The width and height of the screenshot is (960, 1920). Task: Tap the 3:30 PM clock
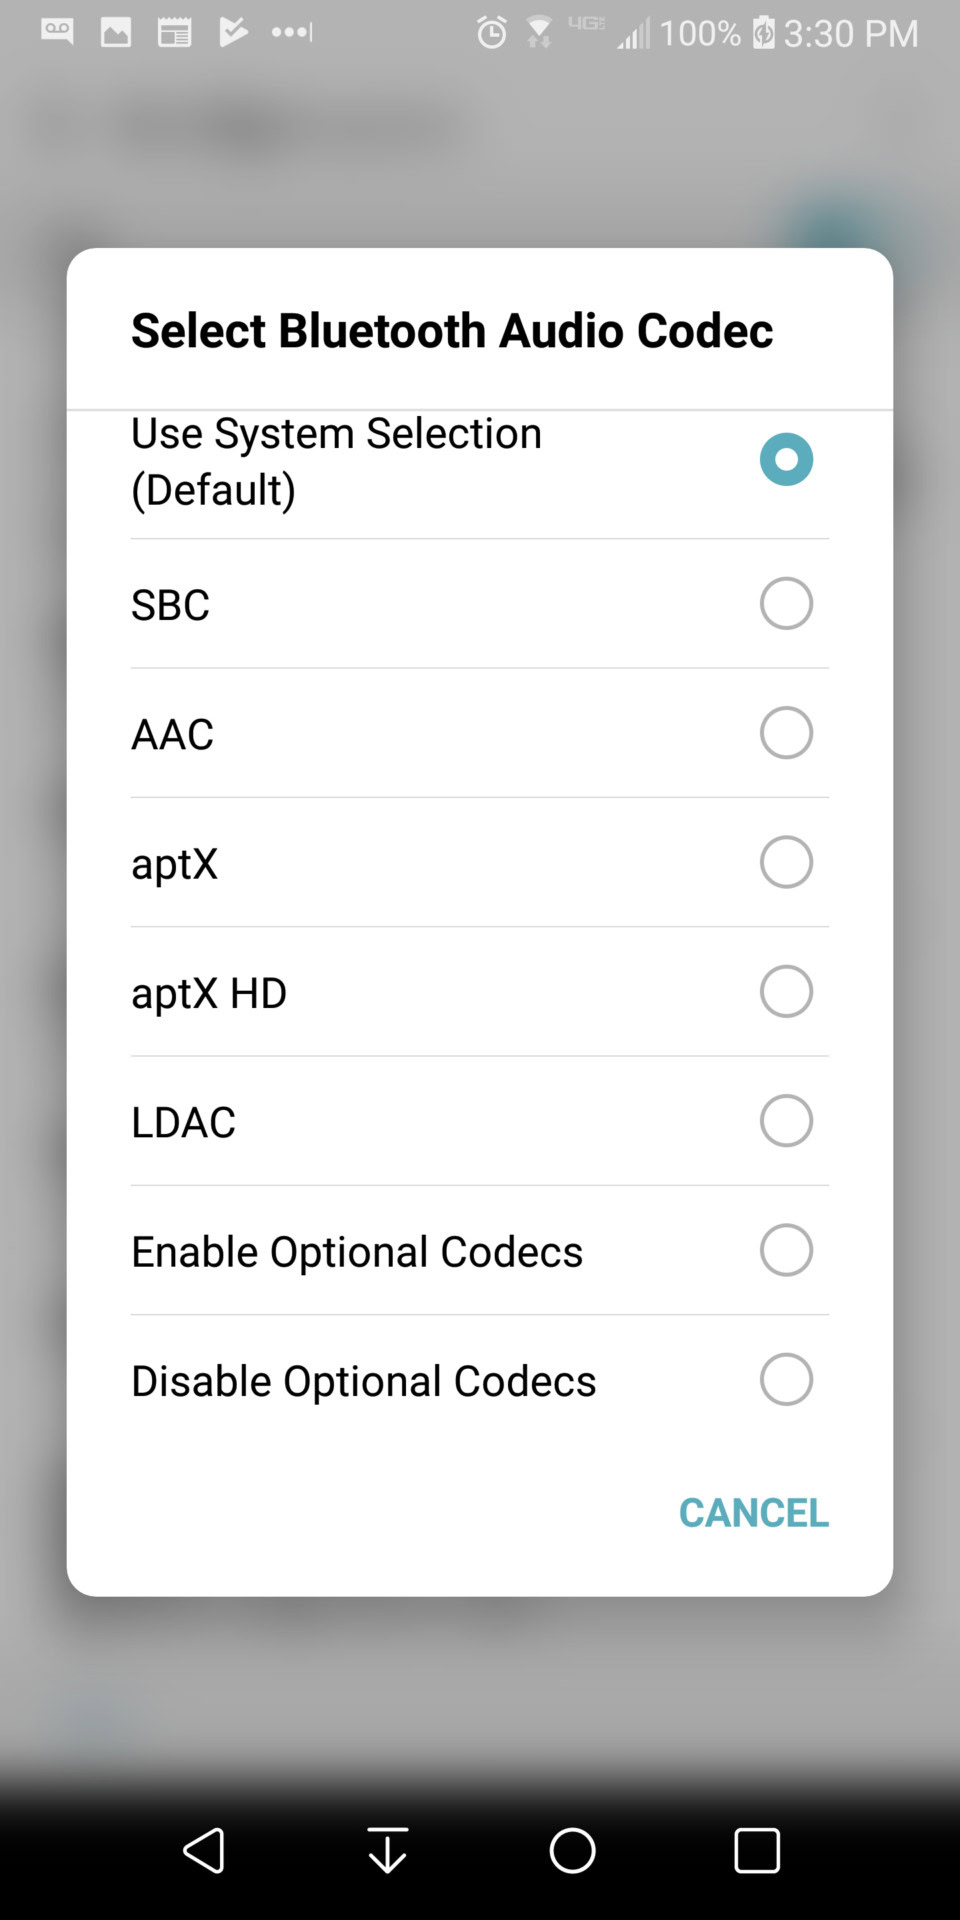click(850, 33)
